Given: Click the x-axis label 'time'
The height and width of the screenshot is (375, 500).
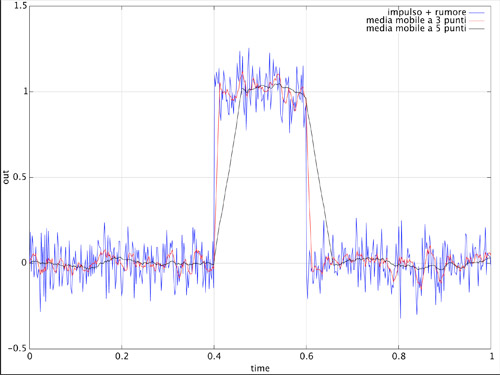Looking at the screenshot, I should coord(260,368).
